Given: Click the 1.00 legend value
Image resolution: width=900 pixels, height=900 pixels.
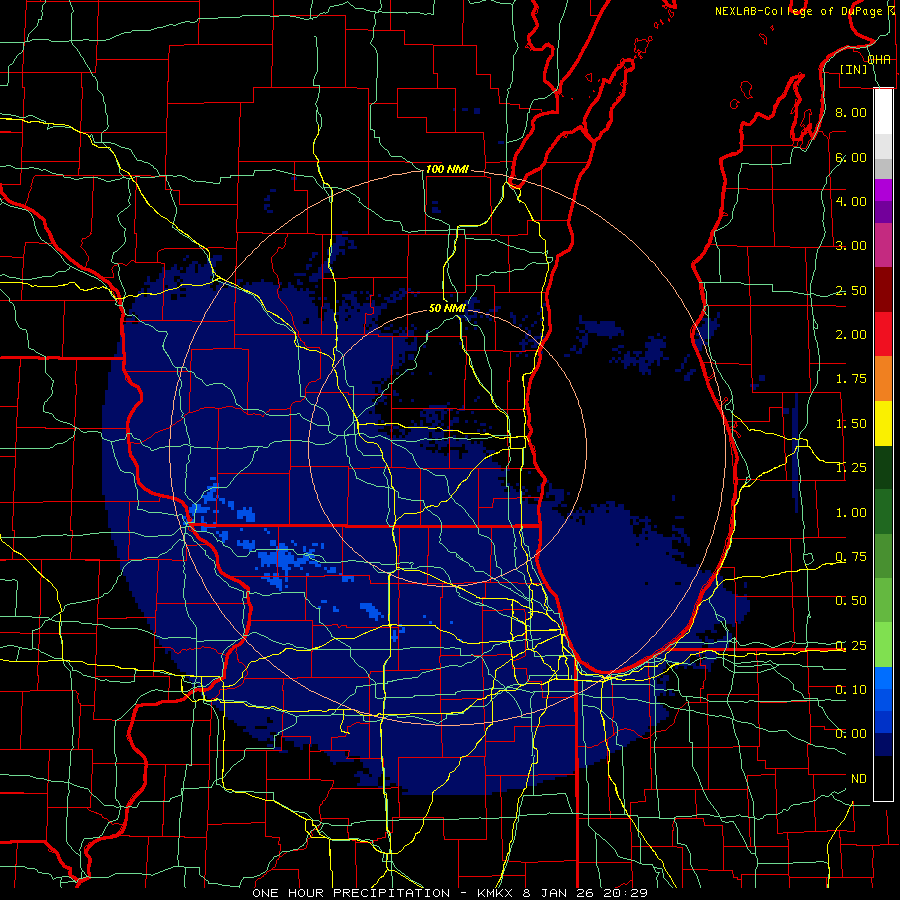Looking at the screenshot, I should [x=851, y=513].
